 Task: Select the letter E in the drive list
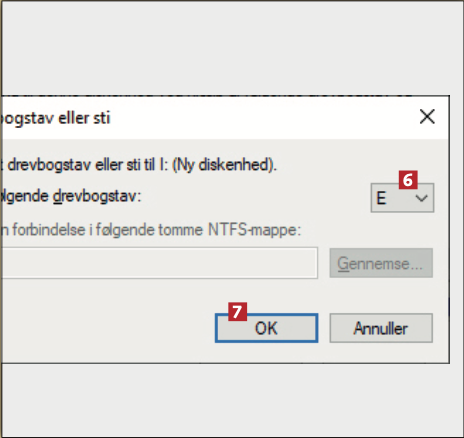[x=381, y=198]
